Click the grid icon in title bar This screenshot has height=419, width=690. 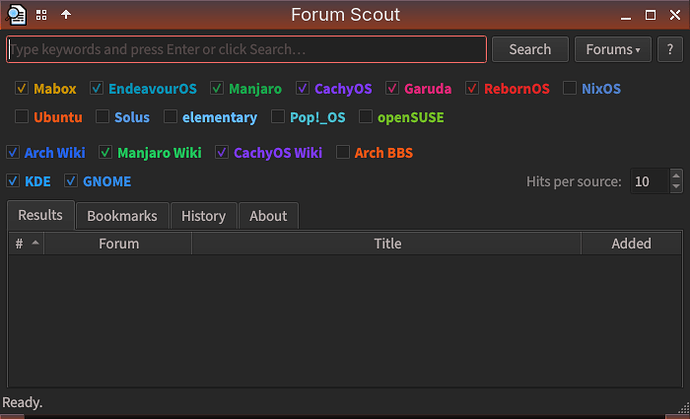[x=41, y=15]
